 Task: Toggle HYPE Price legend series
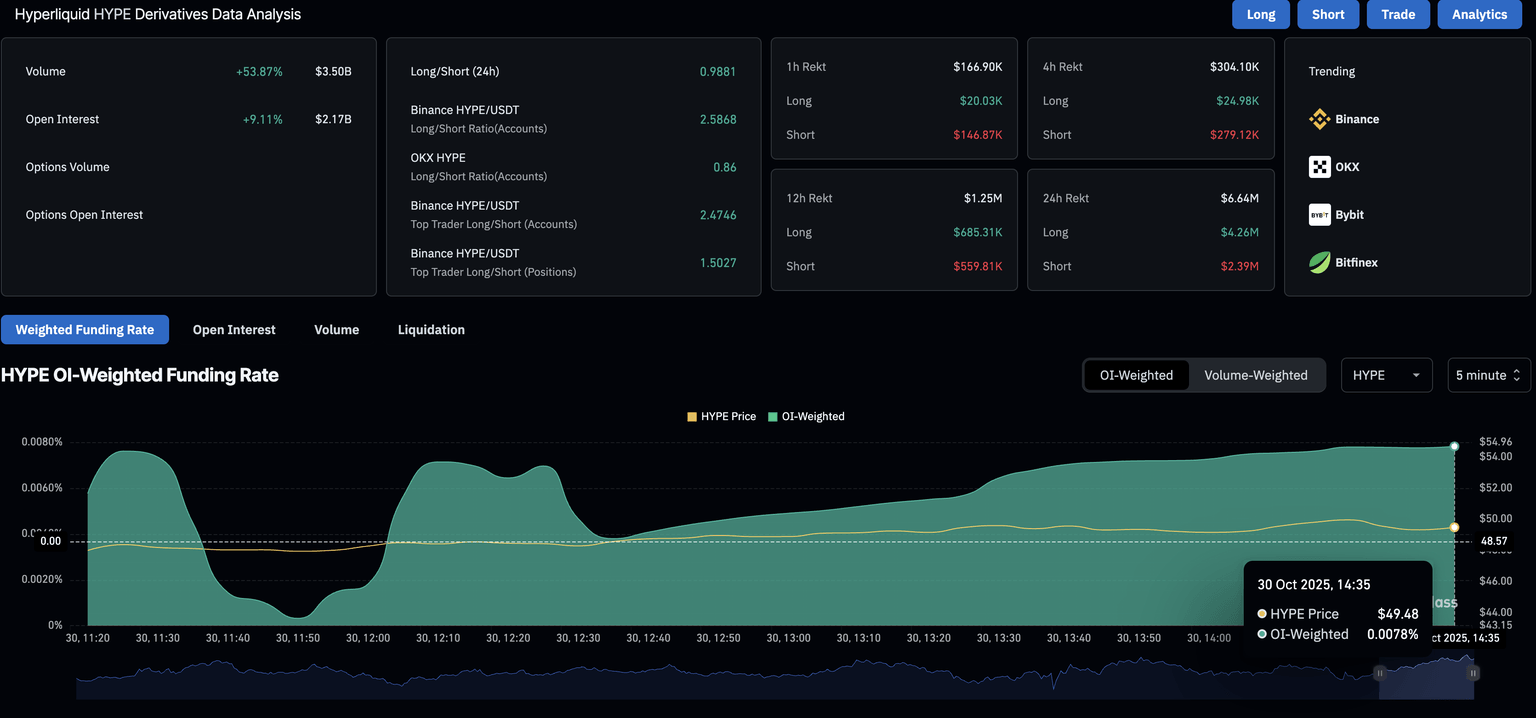click(721, 417)
